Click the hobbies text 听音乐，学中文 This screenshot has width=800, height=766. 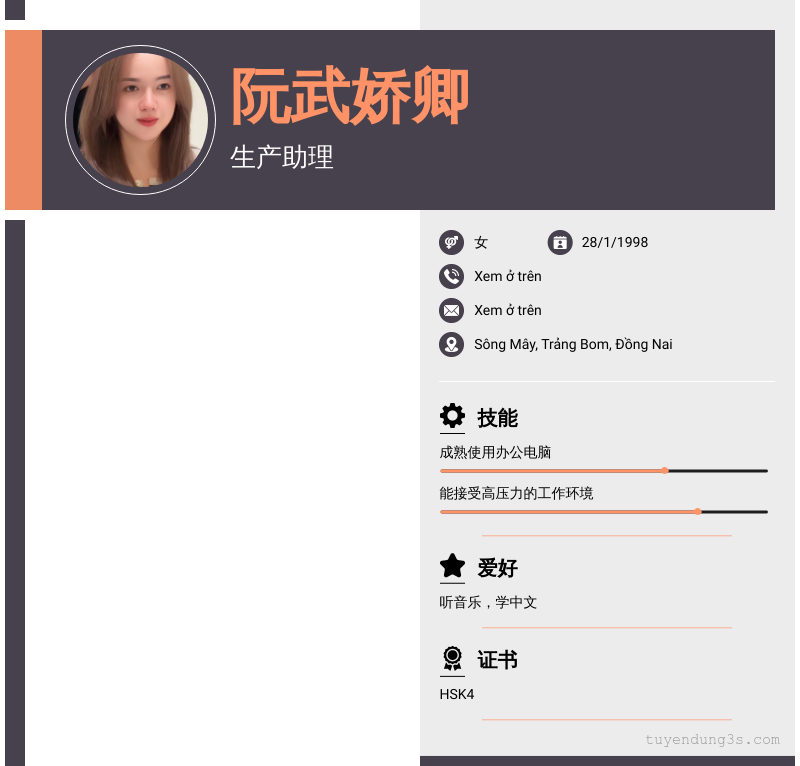tap(488, 602)
